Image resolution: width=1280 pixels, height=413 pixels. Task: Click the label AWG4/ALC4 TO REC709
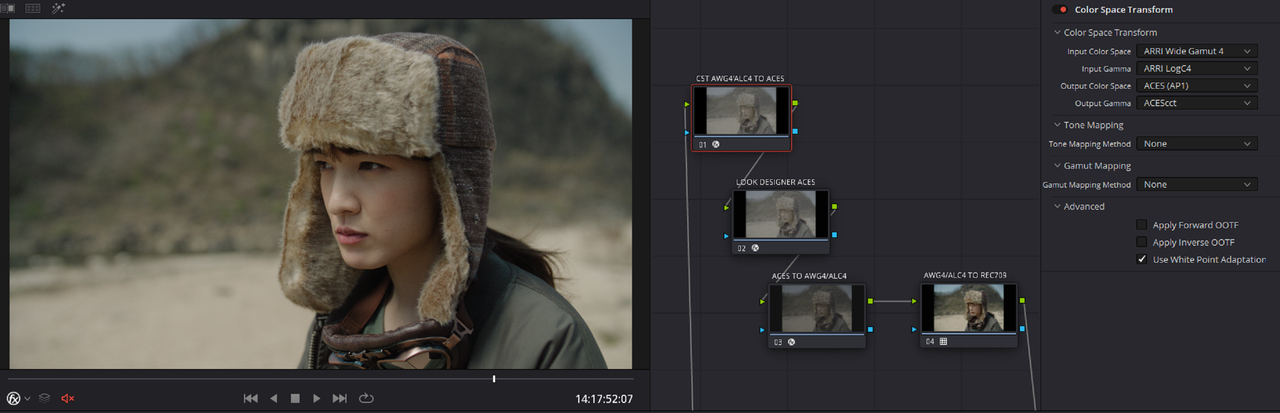(963, 275)
